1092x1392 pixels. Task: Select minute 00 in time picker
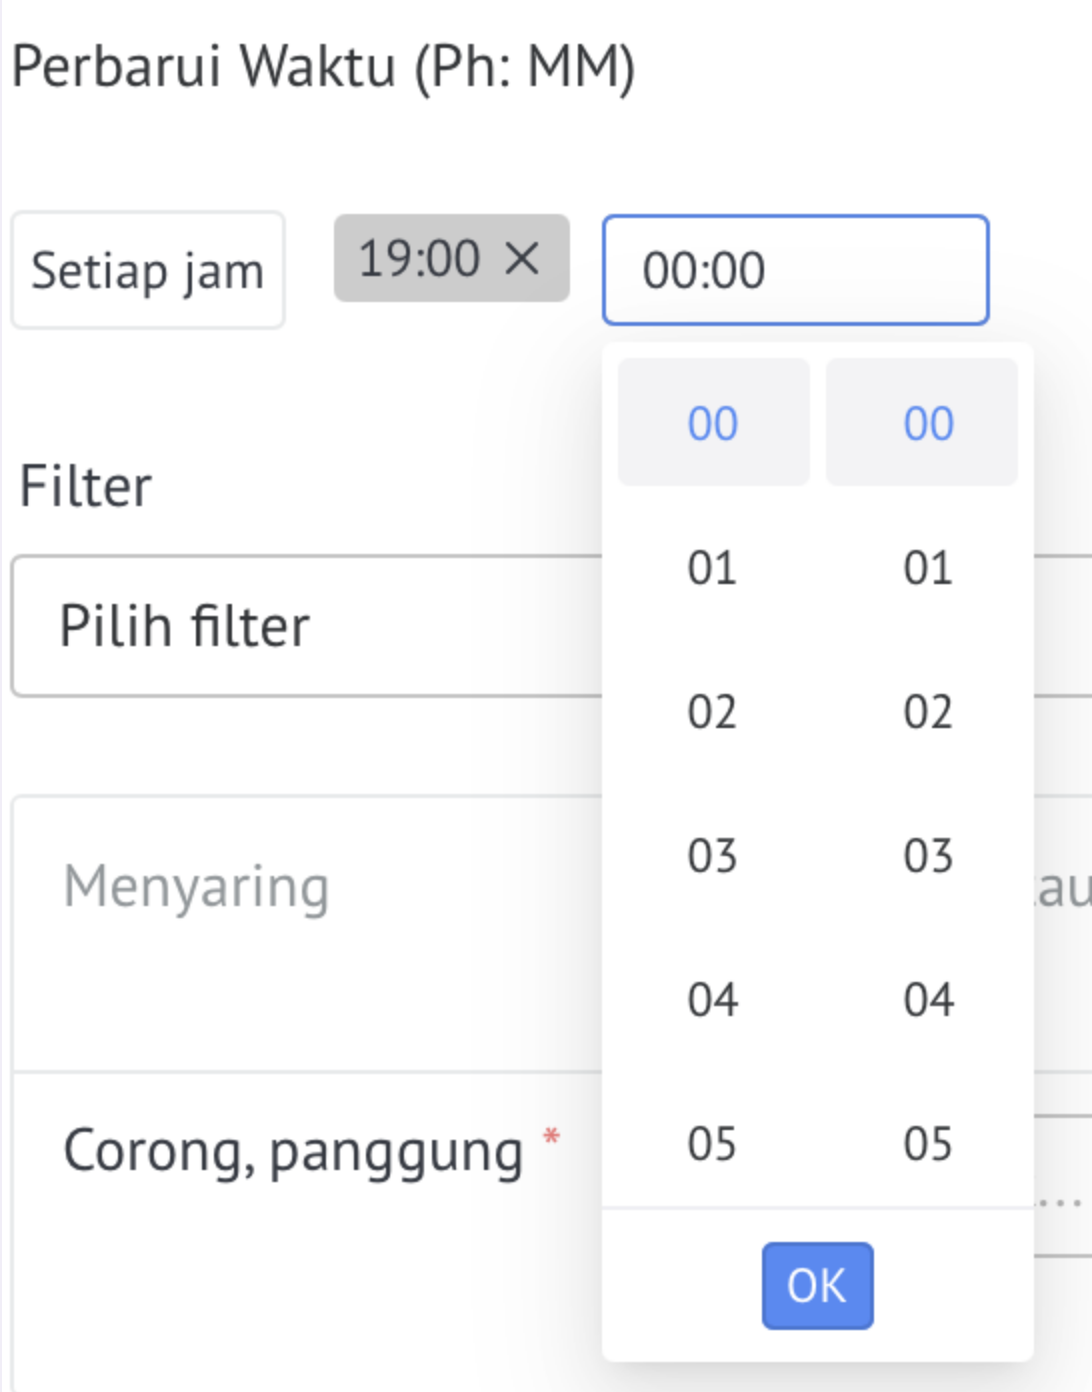coord(921,423)
